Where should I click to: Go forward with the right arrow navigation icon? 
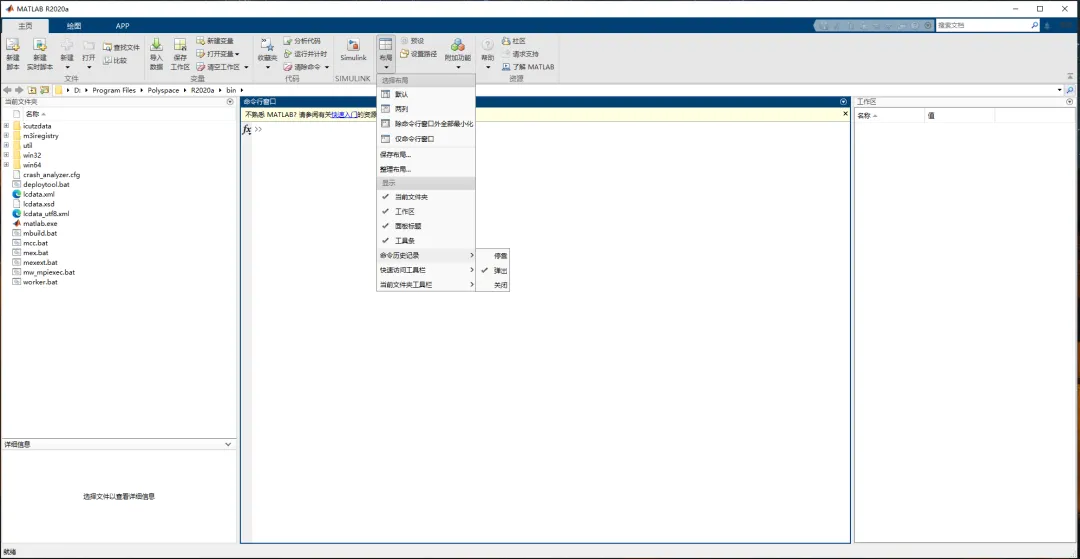pyautogui.click(x=19, y=90)
